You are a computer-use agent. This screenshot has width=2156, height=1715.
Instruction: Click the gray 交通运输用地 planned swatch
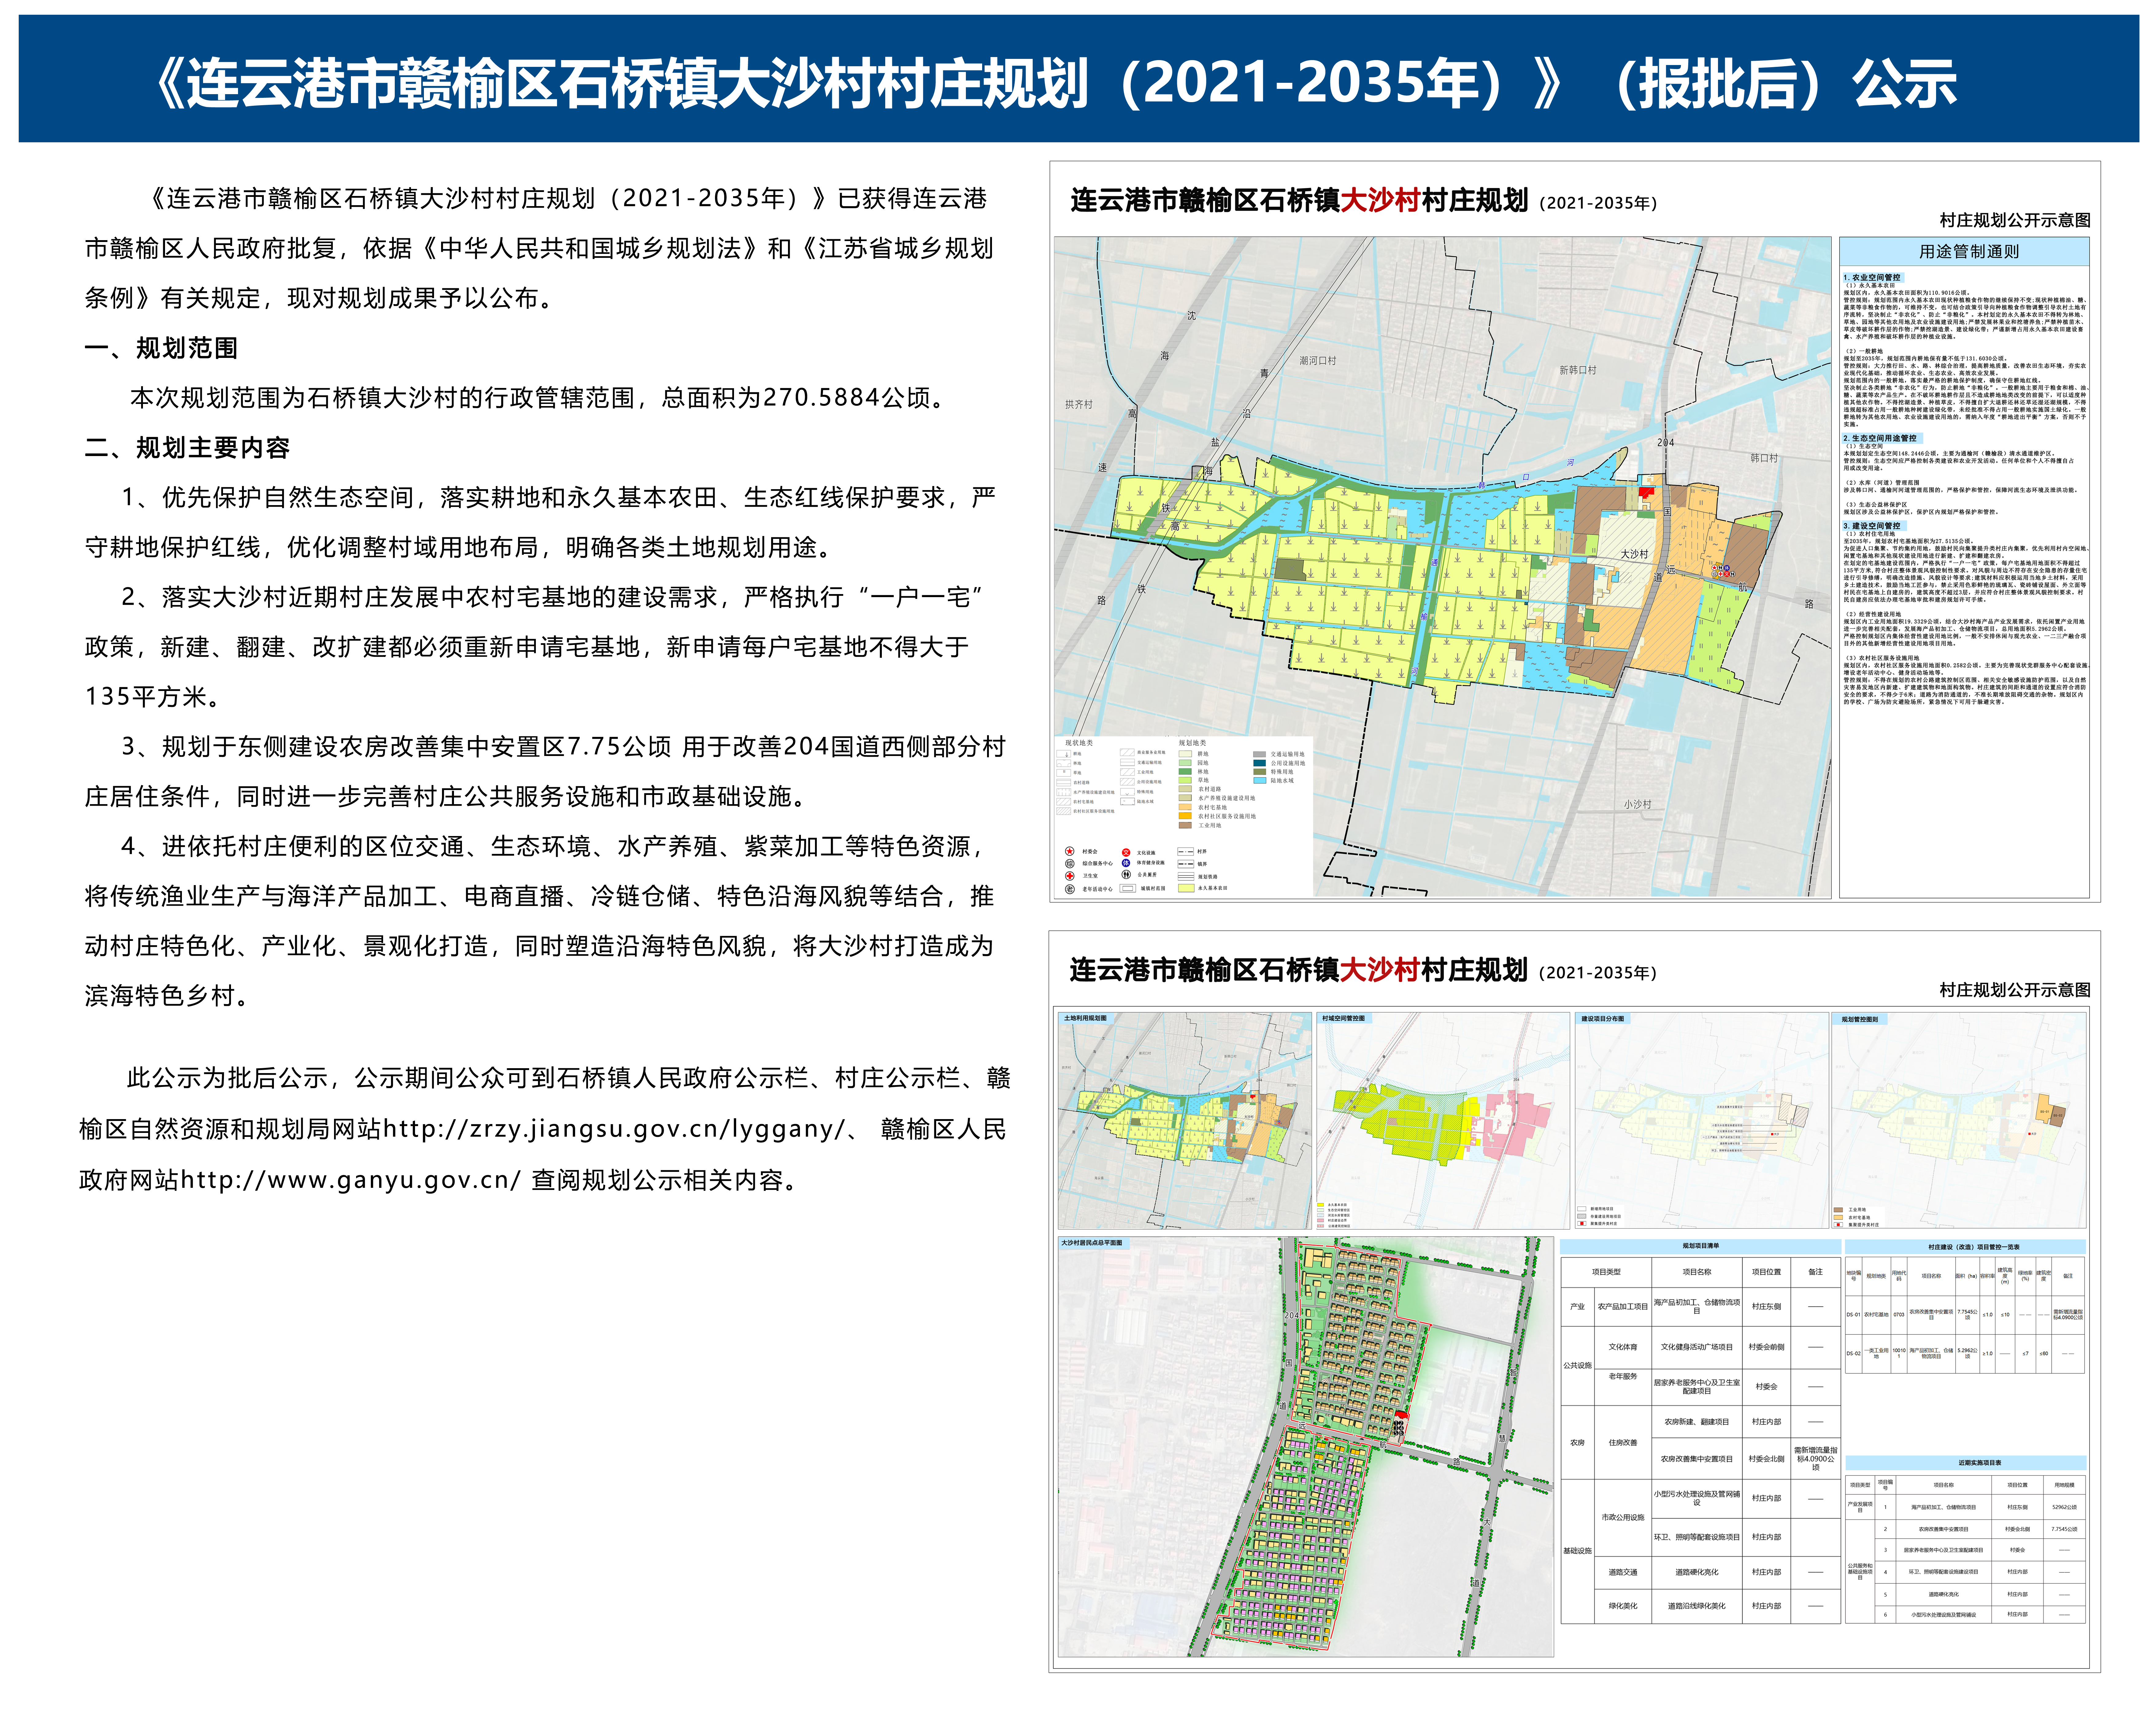click(1260, 755)
